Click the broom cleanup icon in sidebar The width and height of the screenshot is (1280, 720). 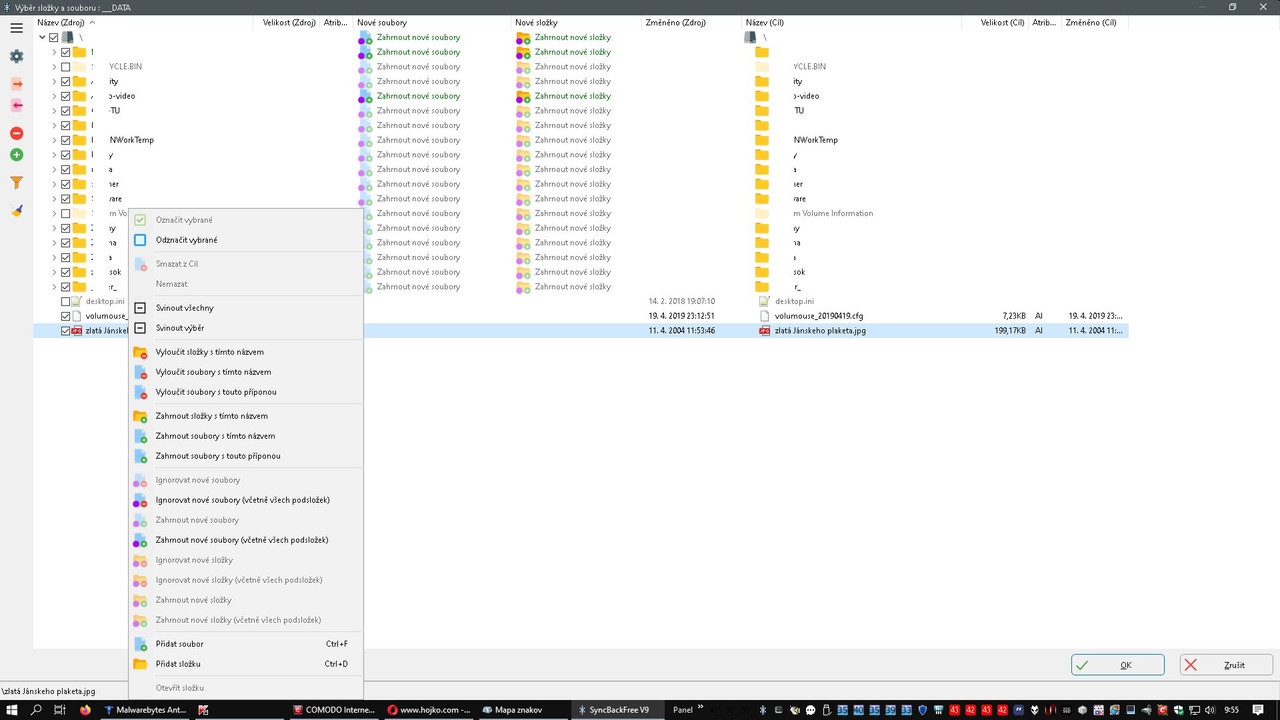click(16, 210)
